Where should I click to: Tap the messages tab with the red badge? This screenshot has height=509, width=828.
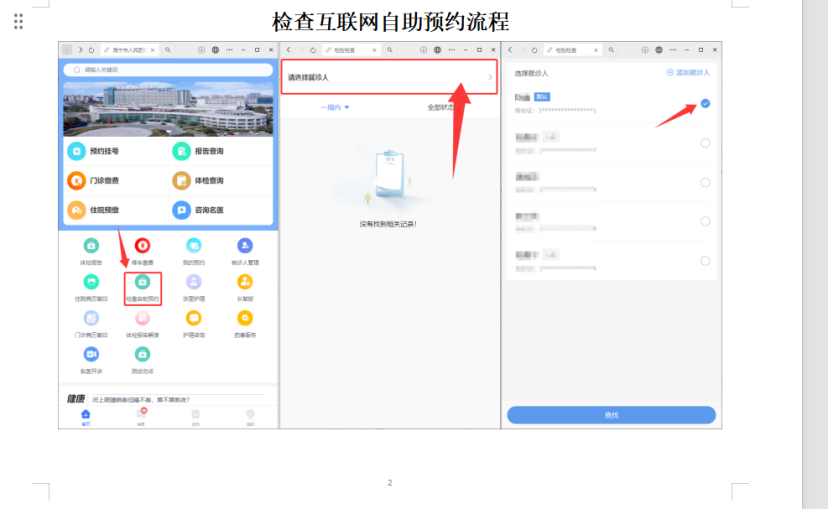click(x=141, y=417)
